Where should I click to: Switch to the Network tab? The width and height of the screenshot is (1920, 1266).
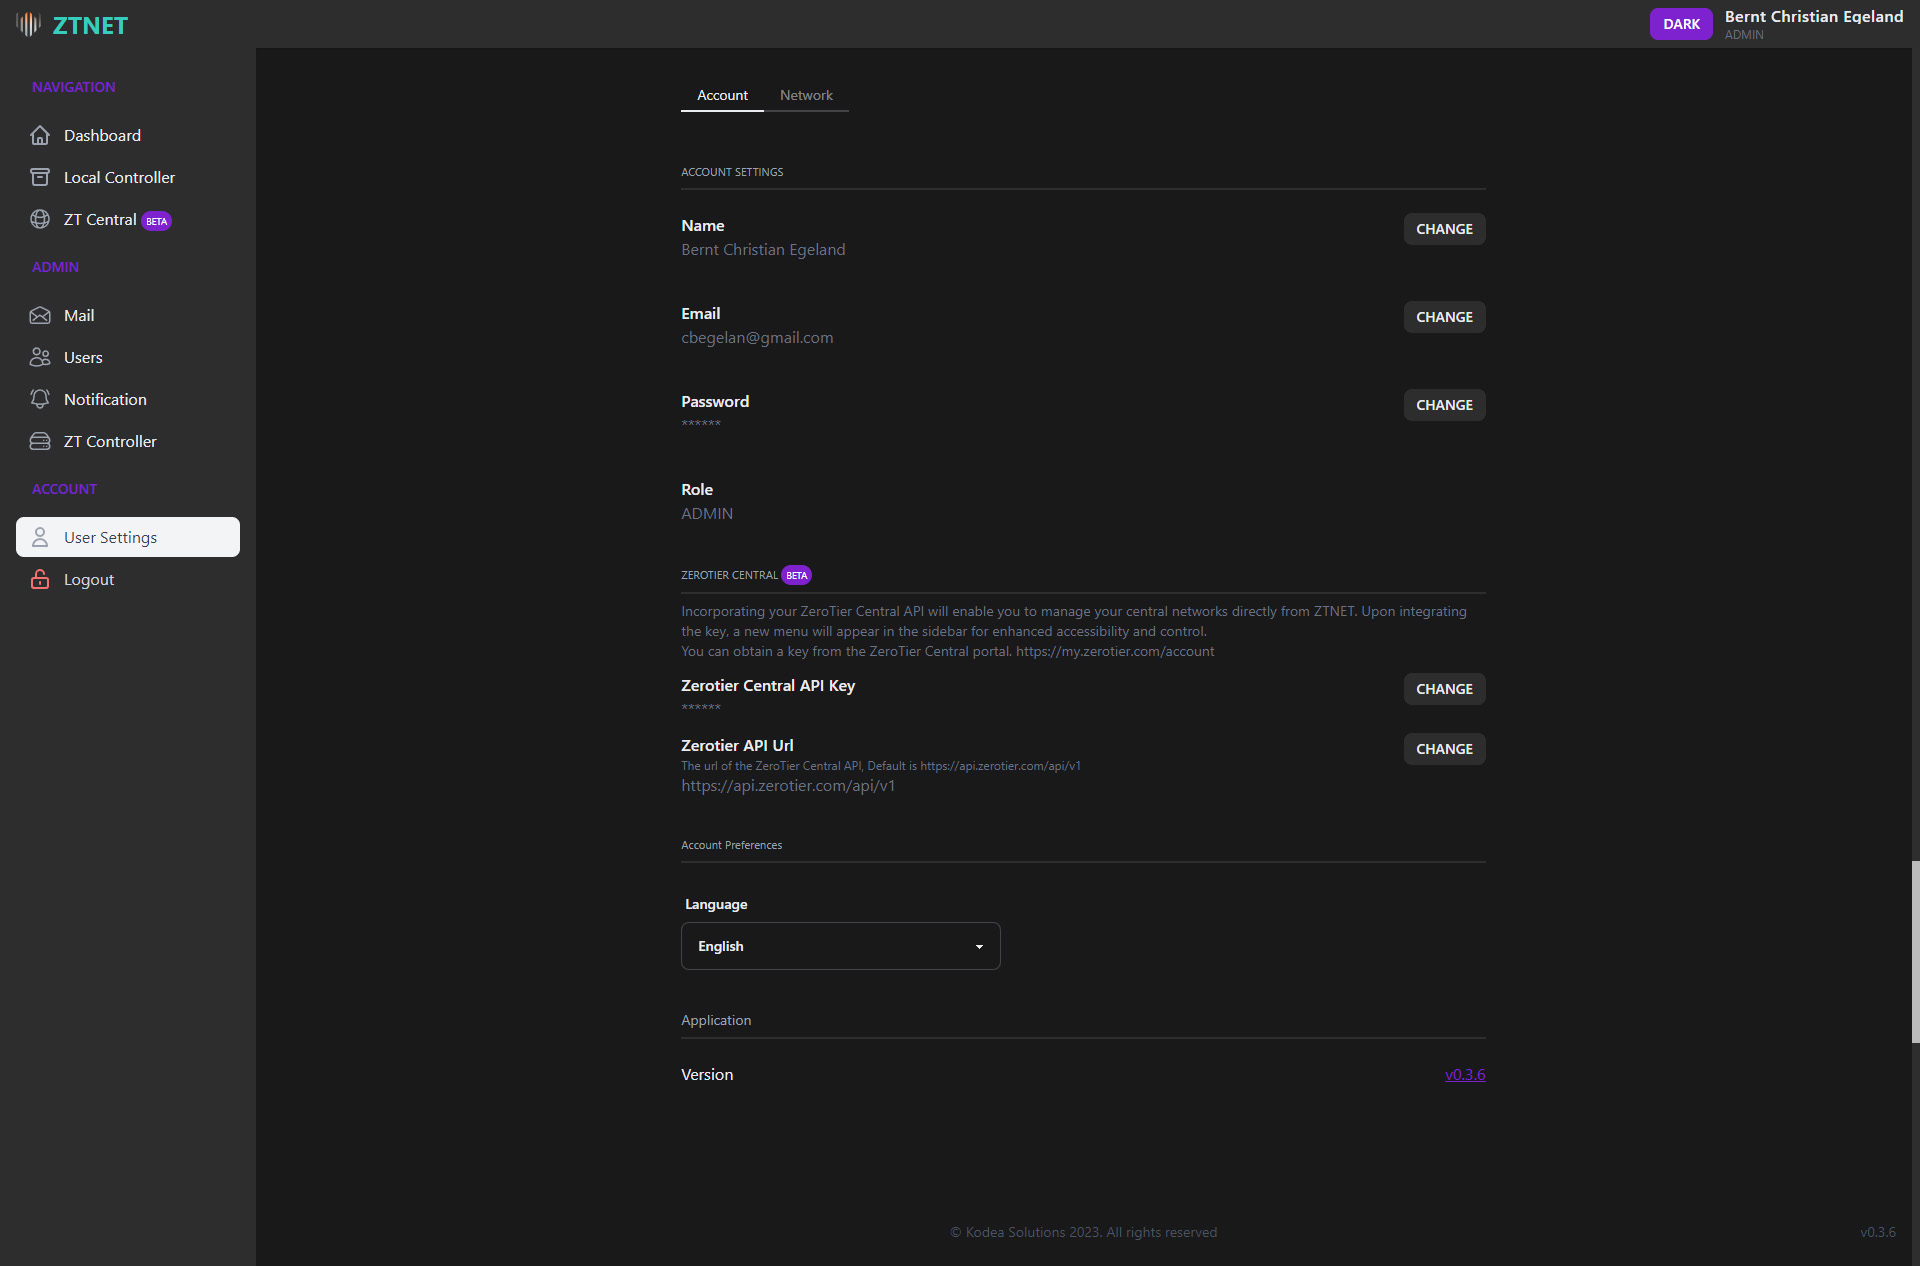806,95
